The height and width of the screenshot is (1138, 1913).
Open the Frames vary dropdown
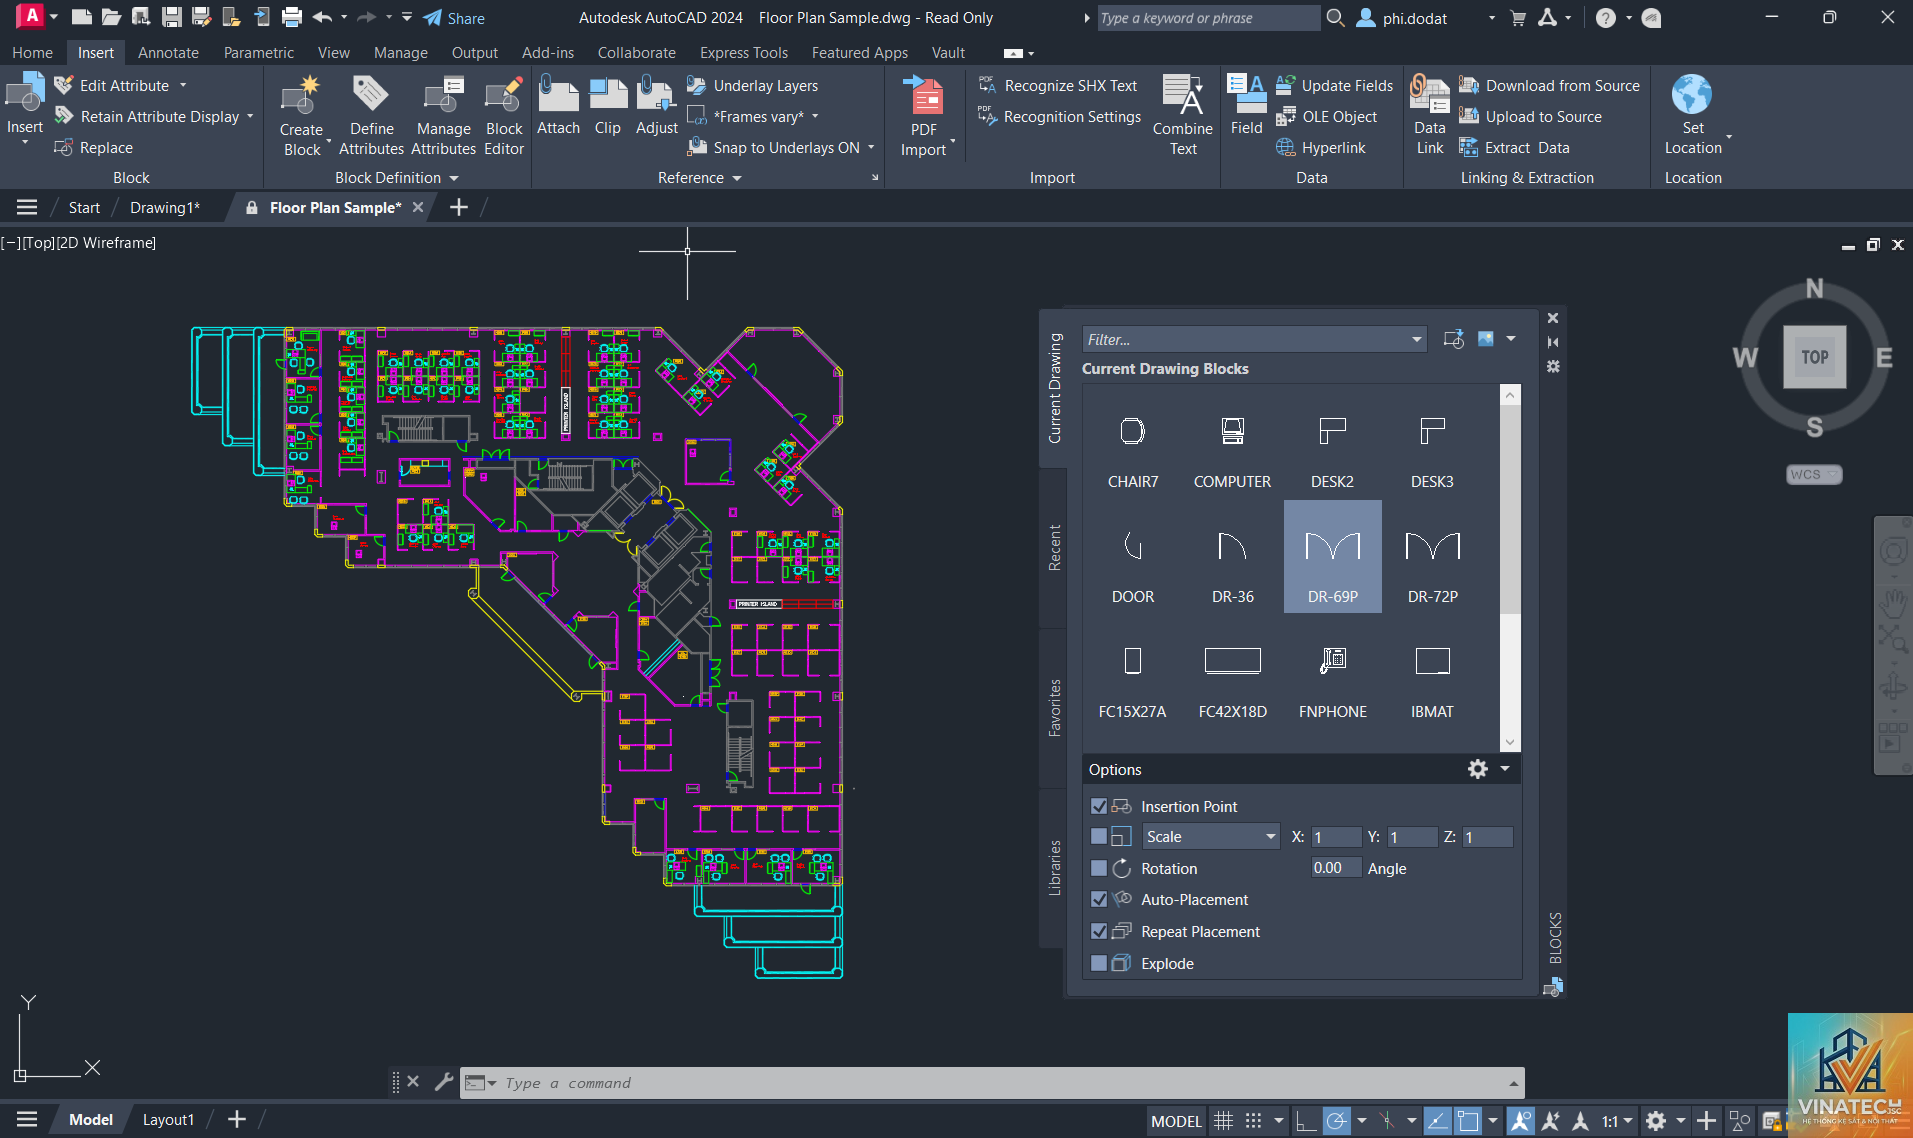tap(815, 117)
